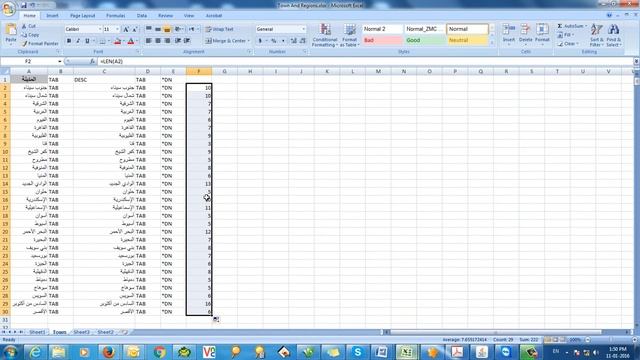Toggle Middle Align

tap(158, 29)
